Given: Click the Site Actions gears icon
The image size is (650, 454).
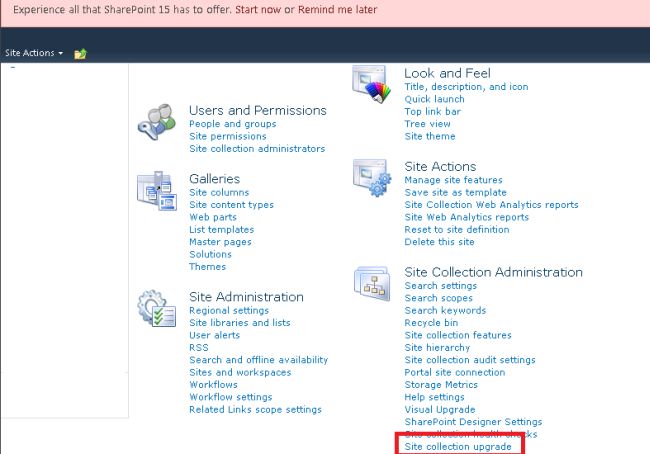Looking at the screenshot, I should [x=372, y=178].
